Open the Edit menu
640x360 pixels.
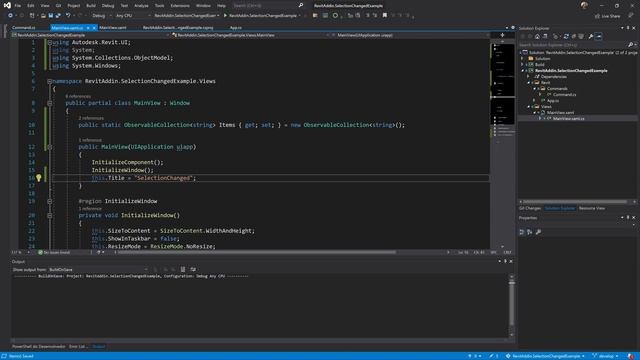point(31,6)
